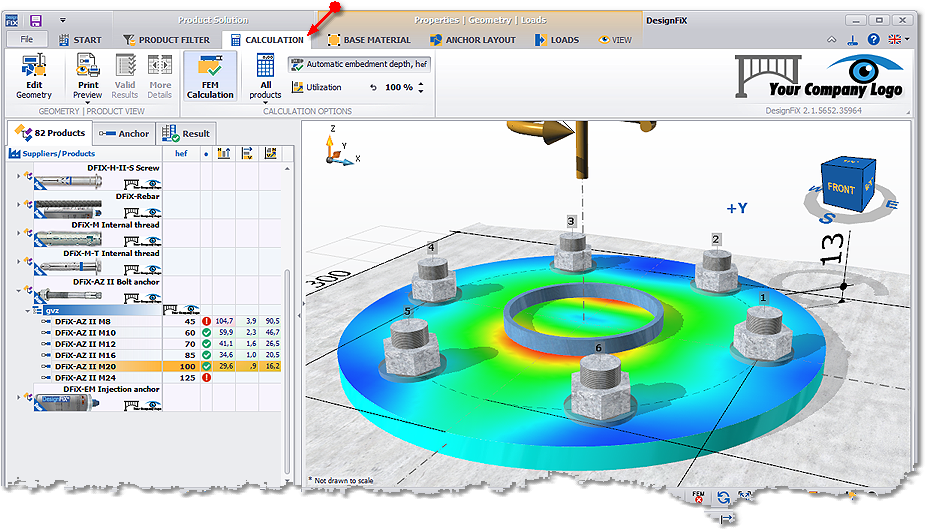Click the FEM cancel icon in status bar
Image resolution: width=925 pixels, height=531 pixels.
pyautogui.click(x=698, y=497)
